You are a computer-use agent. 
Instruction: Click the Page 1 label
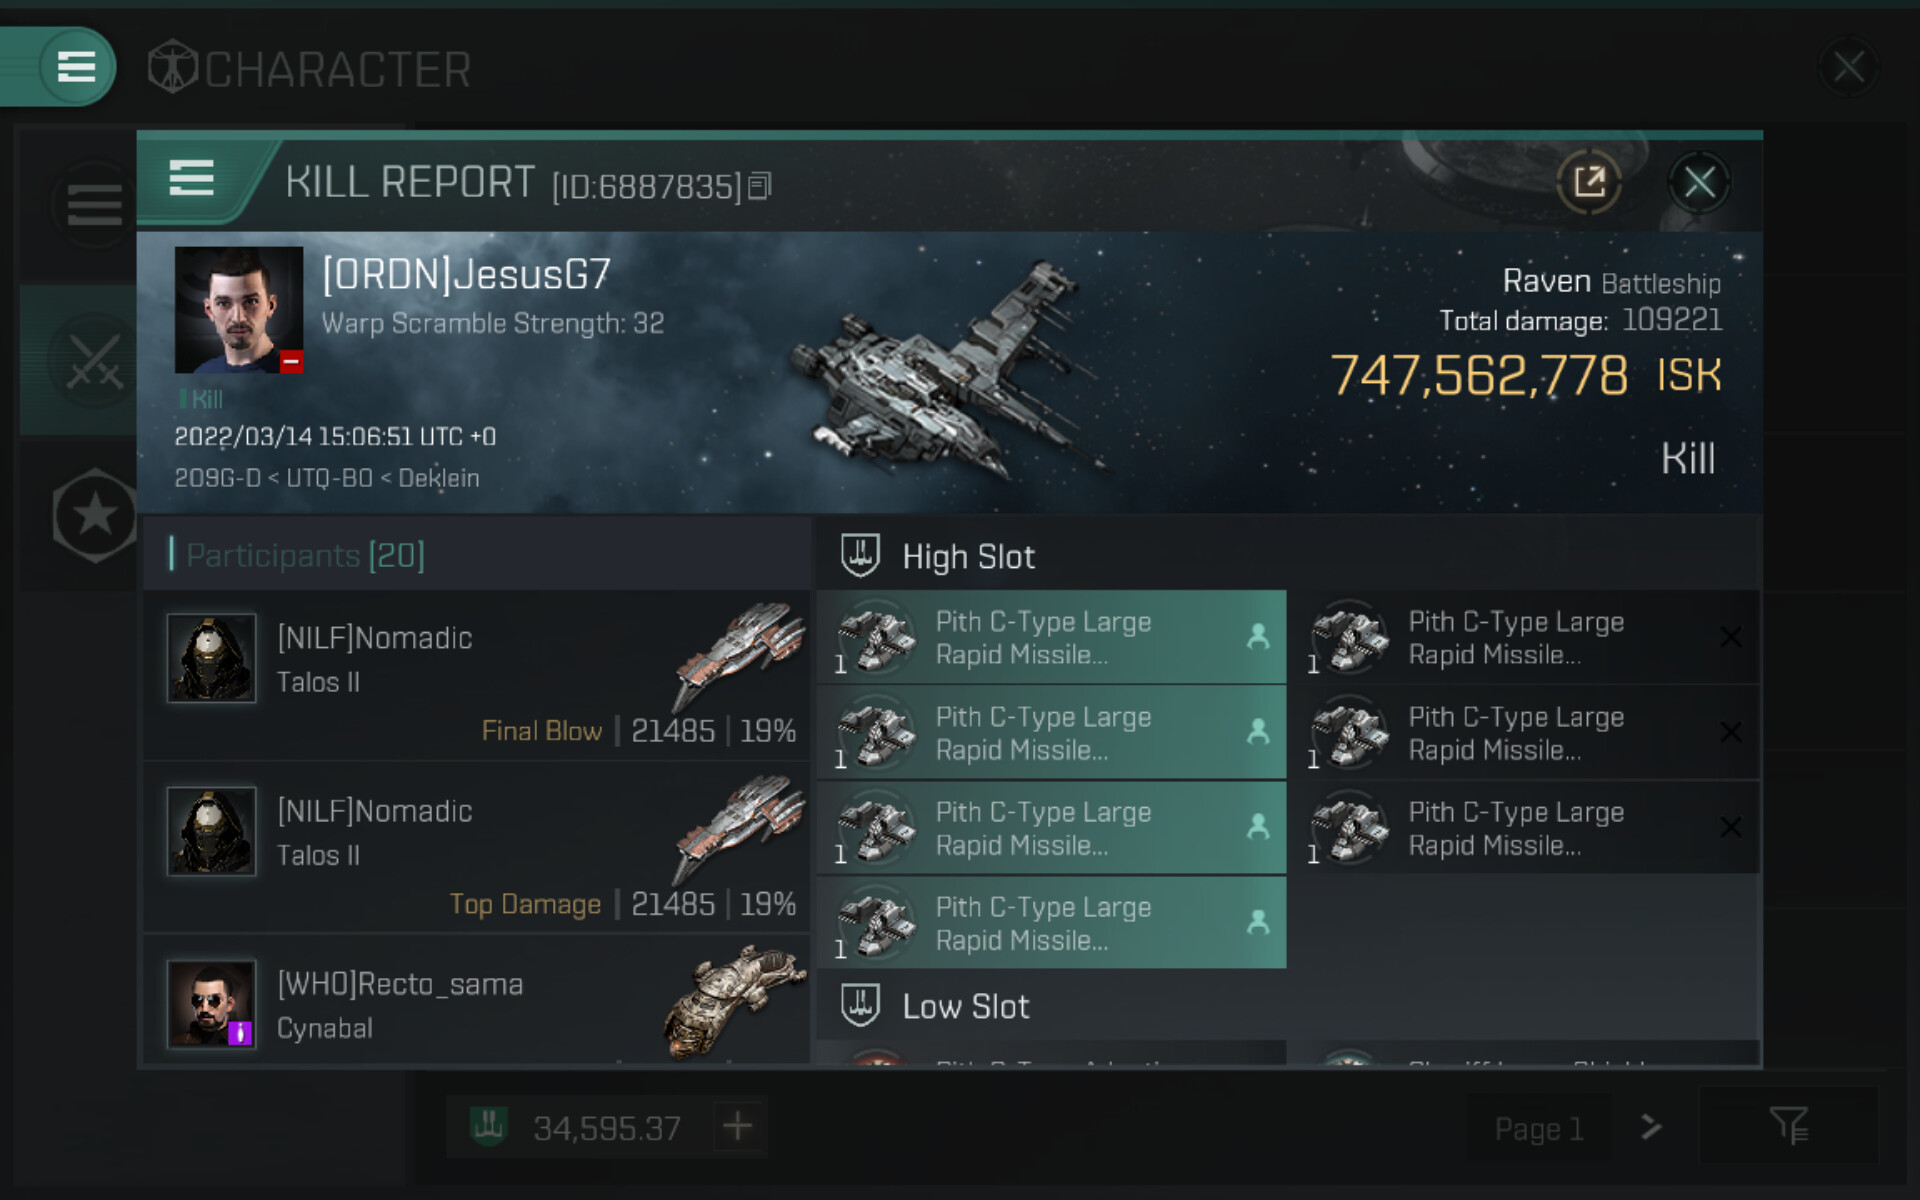point(1538,1128)
